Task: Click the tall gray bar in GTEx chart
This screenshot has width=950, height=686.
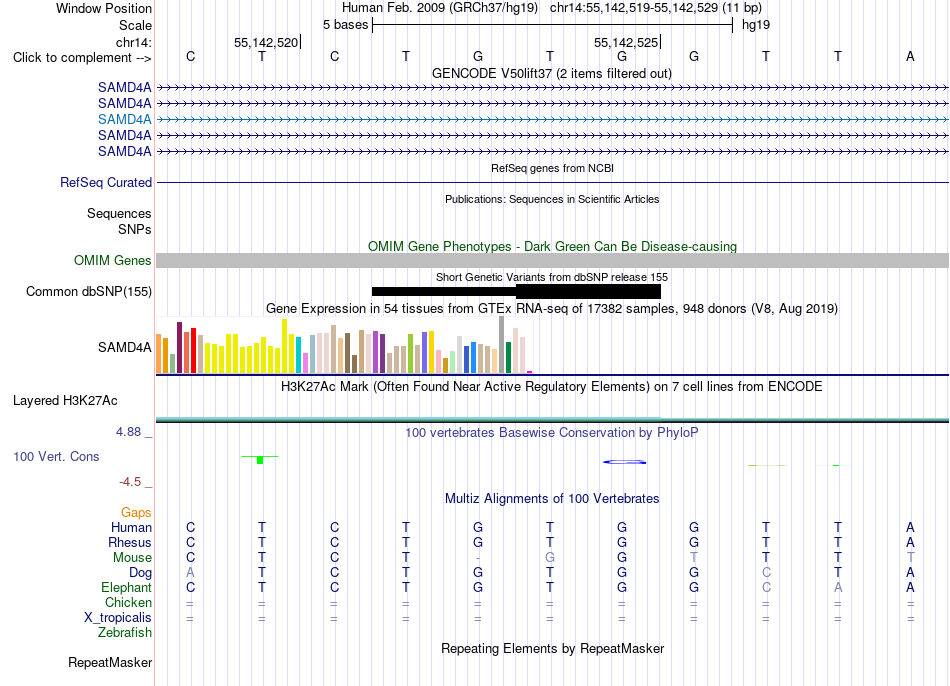Action: click(x=502, y=344)
